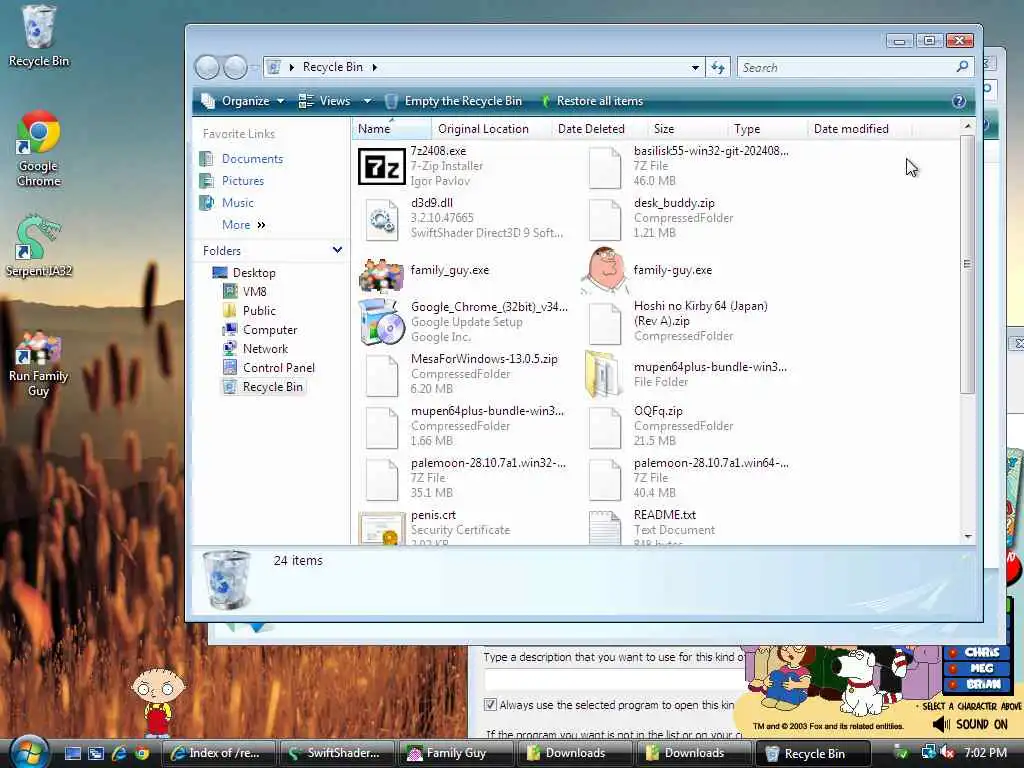Open the Windows Start orb
The image size is (1024, 768).
[x=29, y=752]
